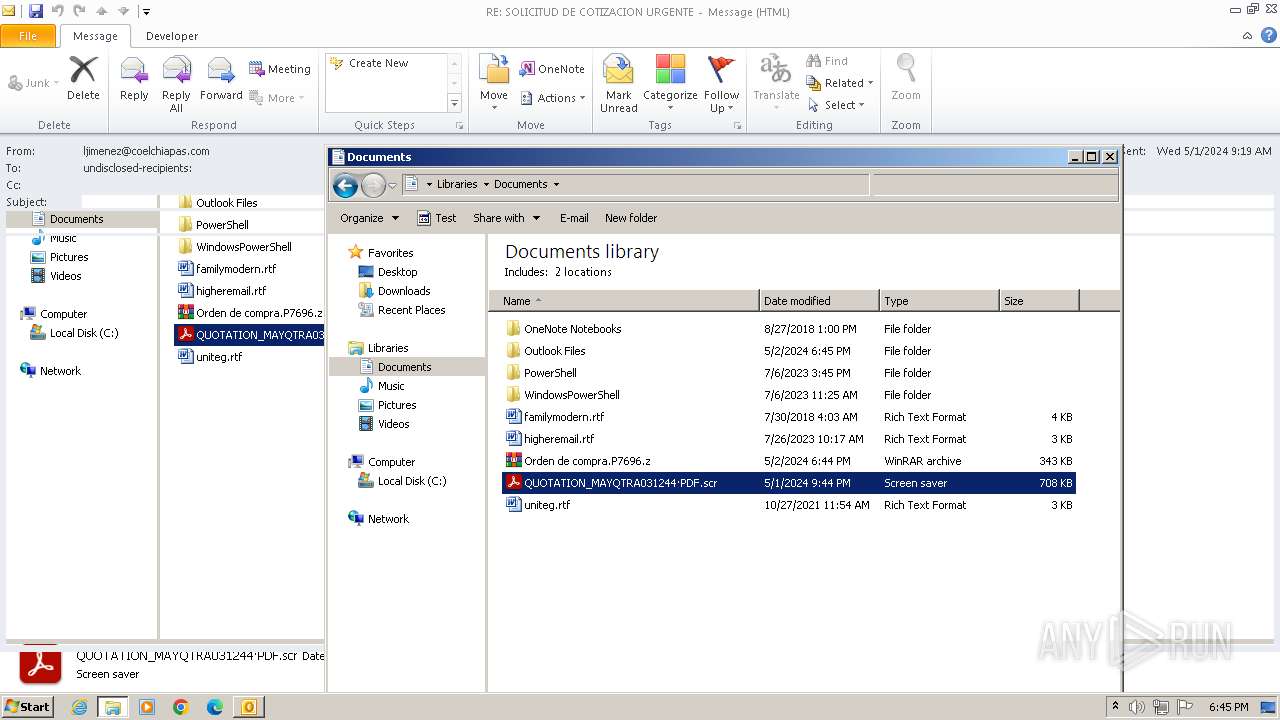Image resolution: width=1280 pixels, height=720 pixels.
Task: Sort by the Size column
Action: point(1039,301)
